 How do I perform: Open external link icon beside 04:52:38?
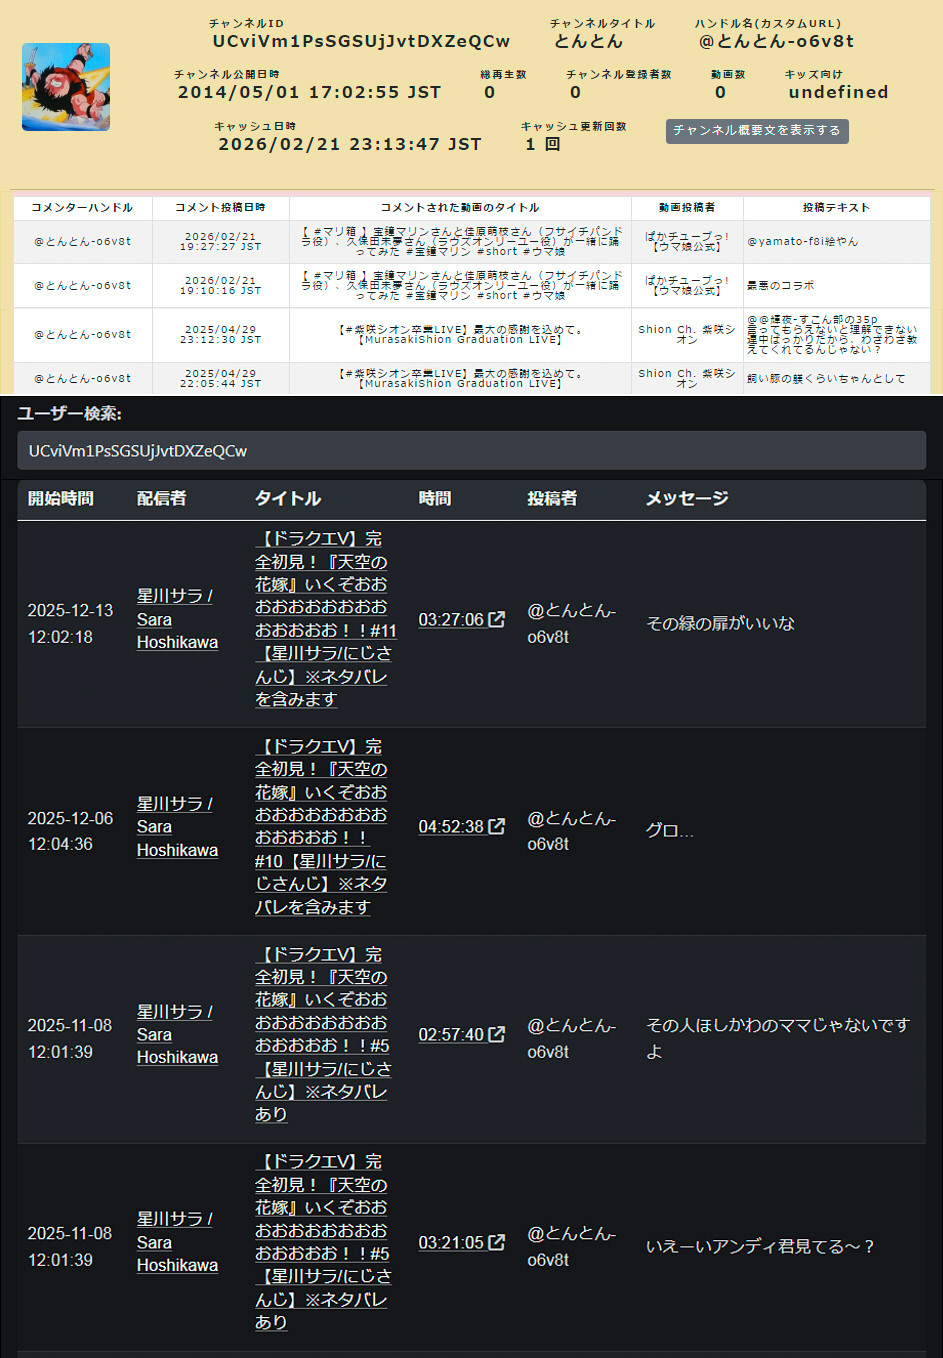click(x=497, y=827)
